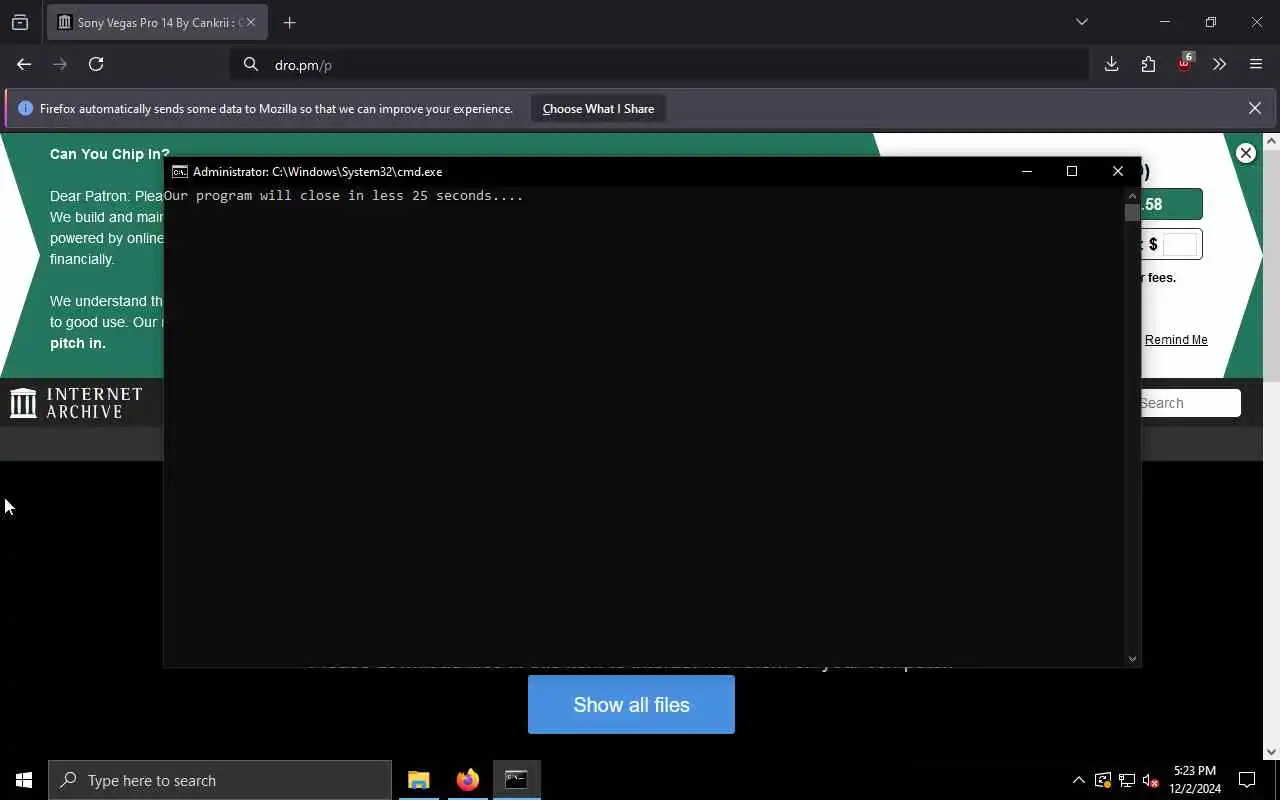The image size is (1280, 800).
Task: Select the Sony Vegas Pro 14 tab
Action: [x=157, y=22]
